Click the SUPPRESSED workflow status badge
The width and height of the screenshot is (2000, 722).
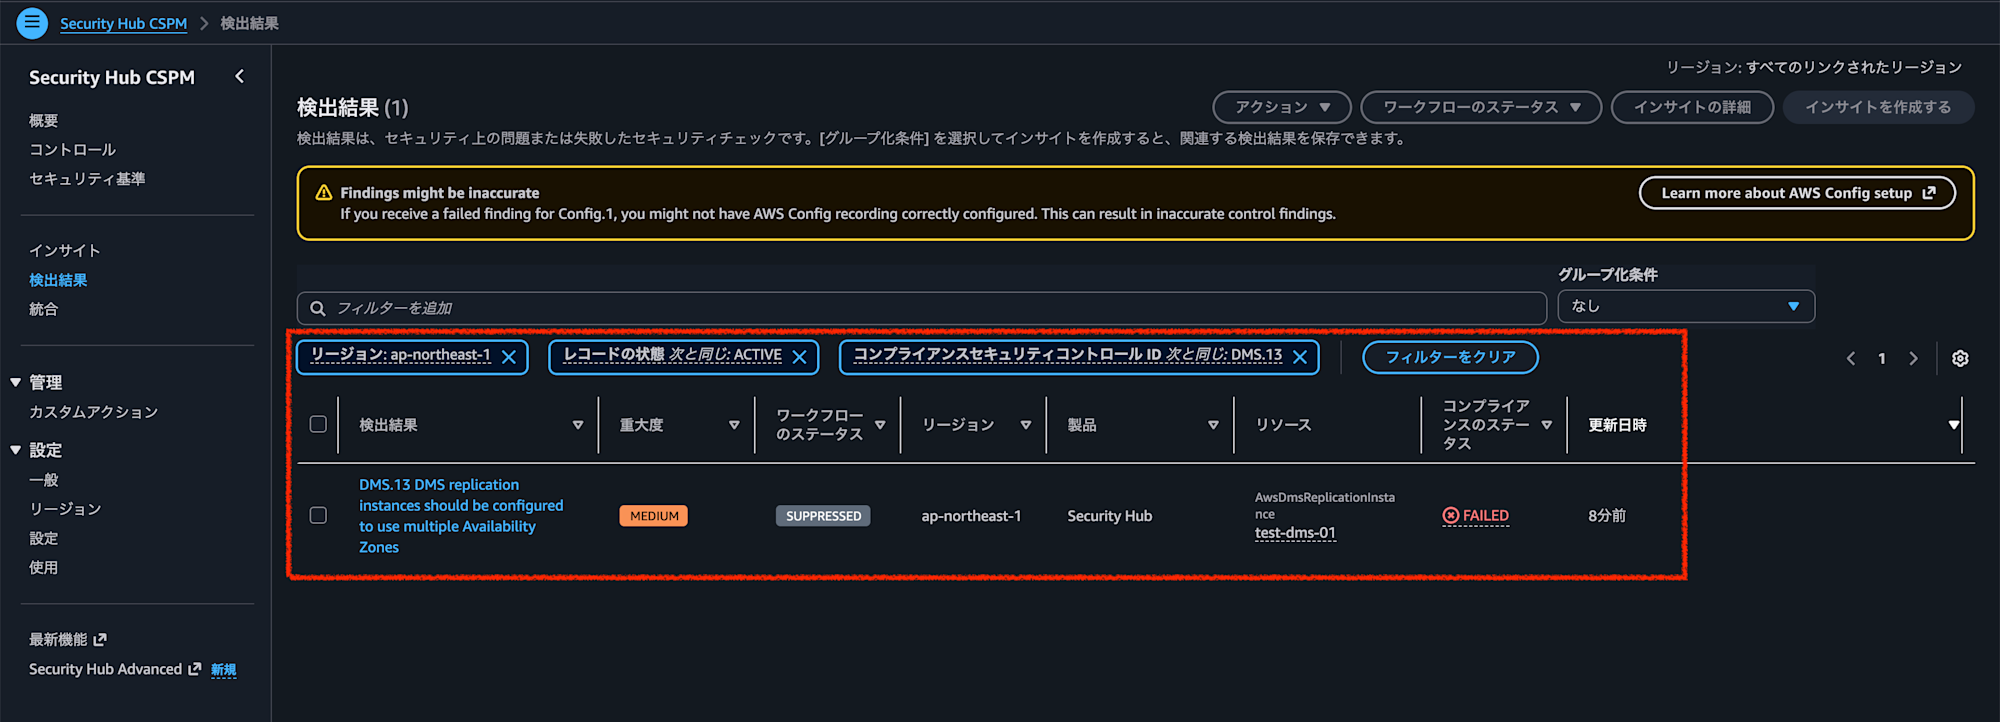[x=823, y=516]
